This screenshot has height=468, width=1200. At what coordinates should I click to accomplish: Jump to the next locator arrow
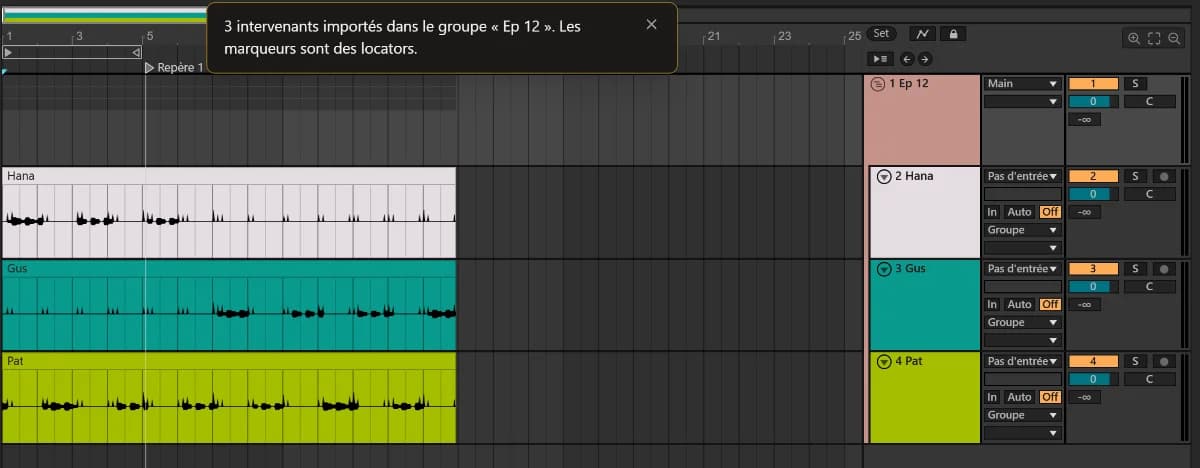(924, 59)
